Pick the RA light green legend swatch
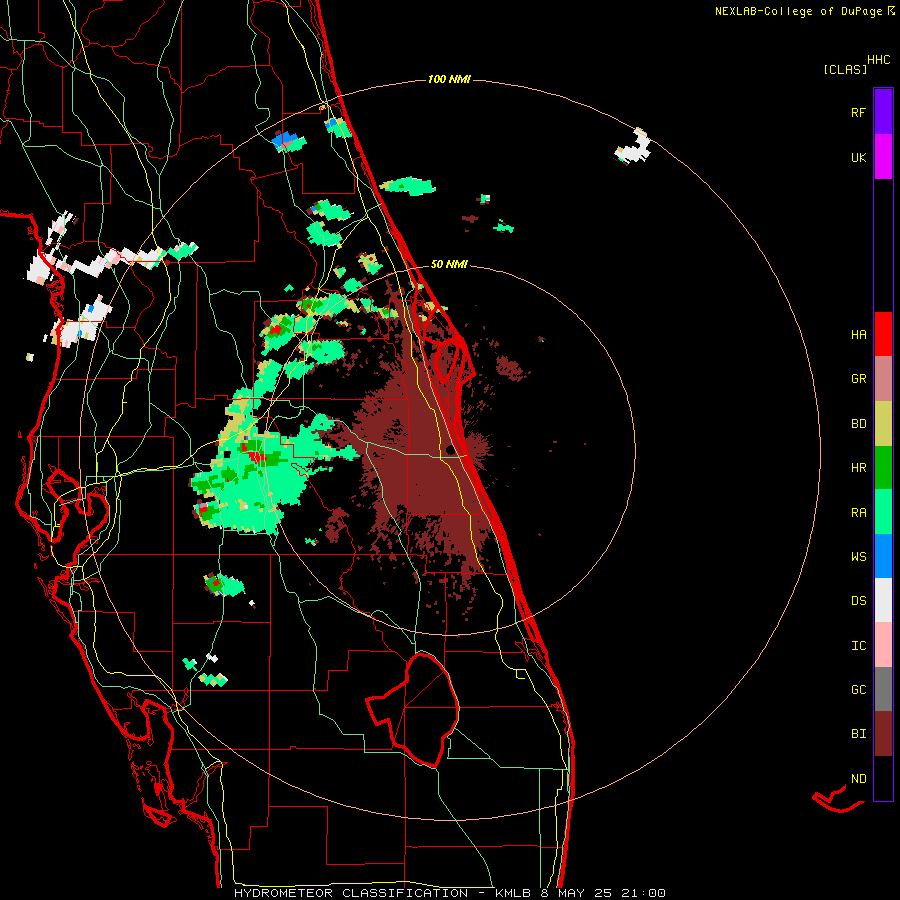The width and height of the screenshot is (900, 900). pyautogui.click(x=883, y=512)
